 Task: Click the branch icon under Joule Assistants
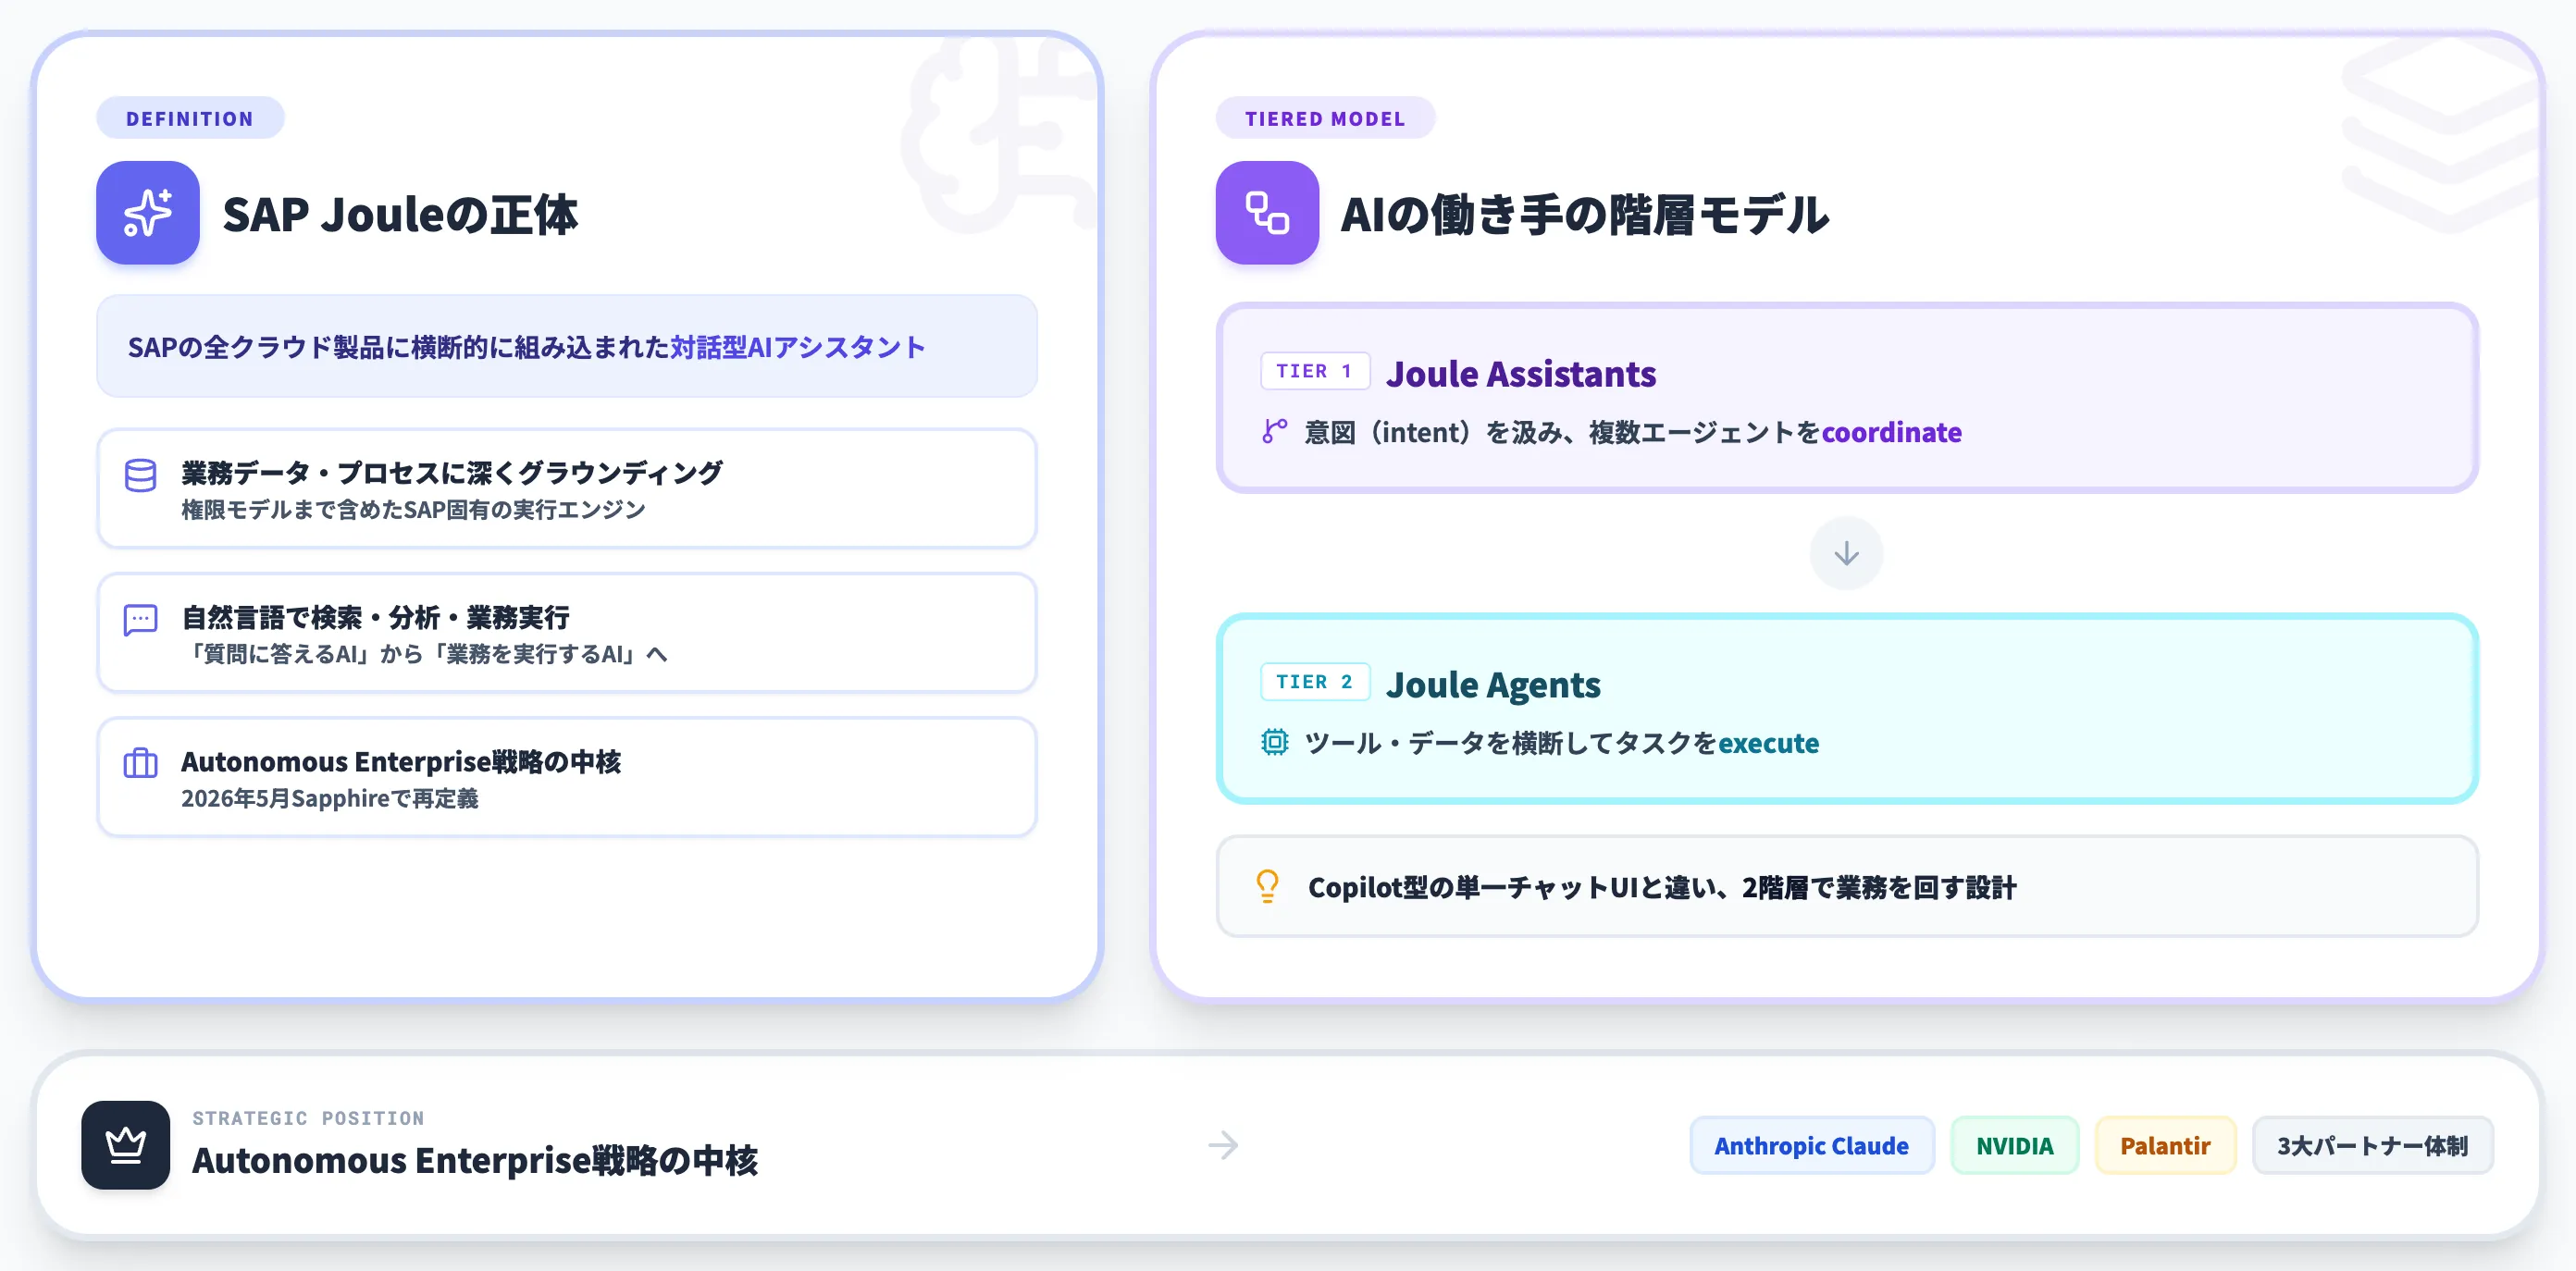coord(1274,431)
